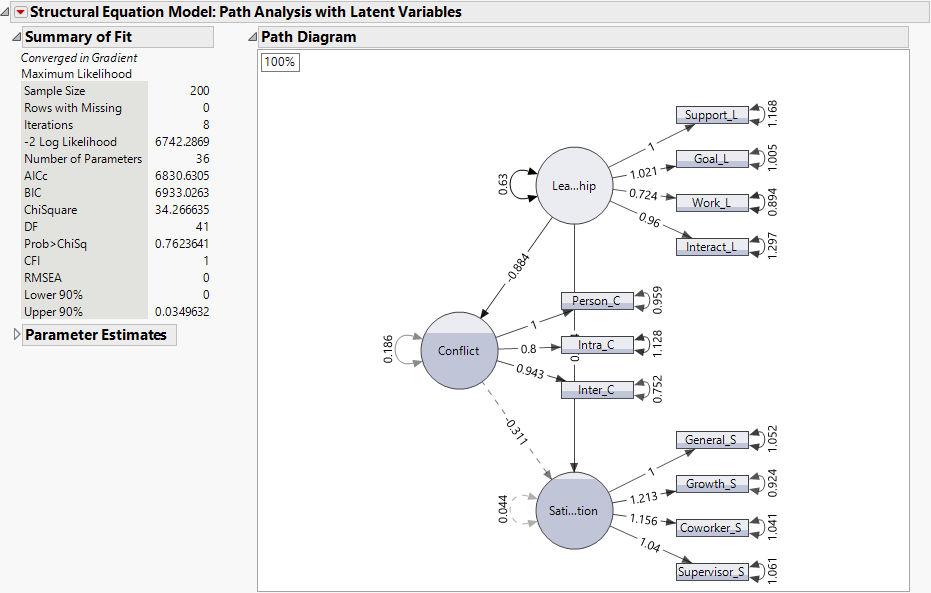The width and height of the screenshot is (931, 593).
Task: Select the Satisfaction latent variable circle
Action: 574,511
